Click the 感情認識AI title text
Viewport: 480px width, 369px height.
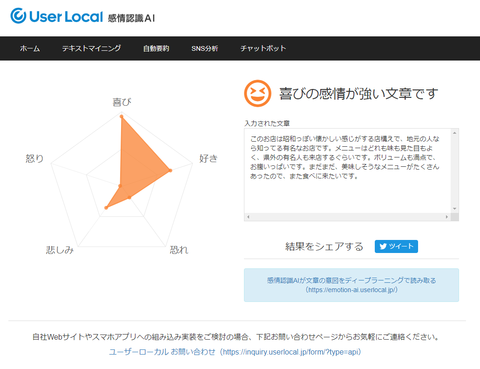[131, 18]
